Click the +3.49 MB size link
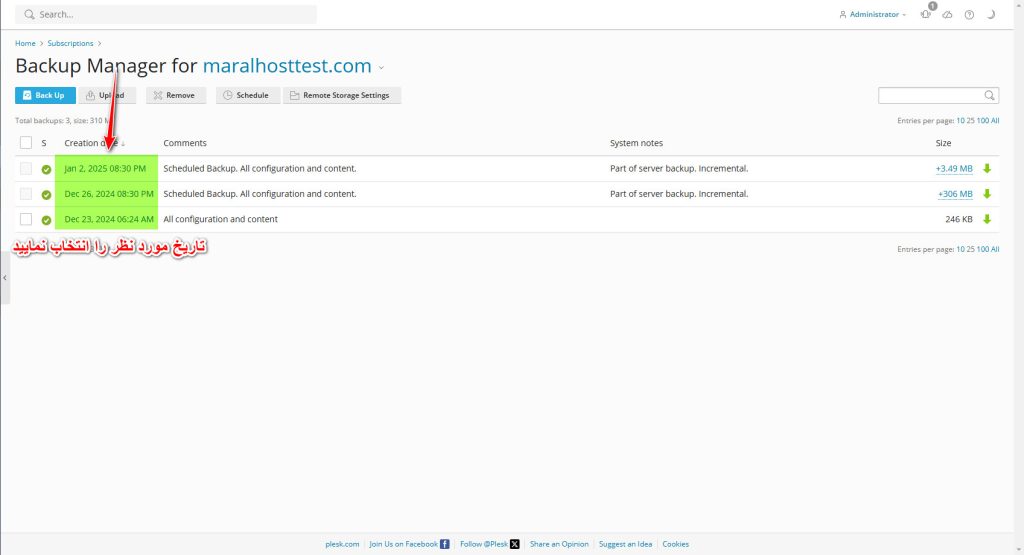The image size is (1024, 555). coord(953,168)
